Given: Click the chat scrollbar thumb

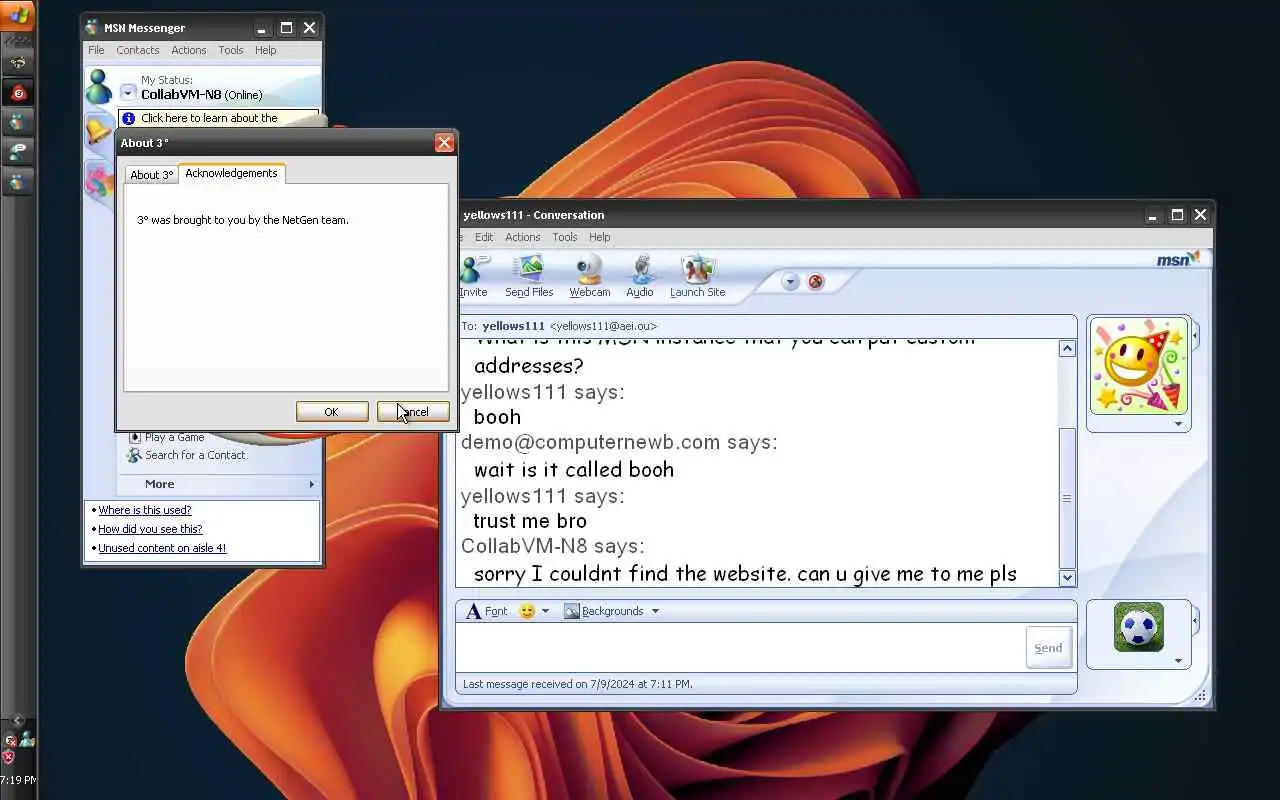Looking at the screenshot, I should pos(1067,498).
